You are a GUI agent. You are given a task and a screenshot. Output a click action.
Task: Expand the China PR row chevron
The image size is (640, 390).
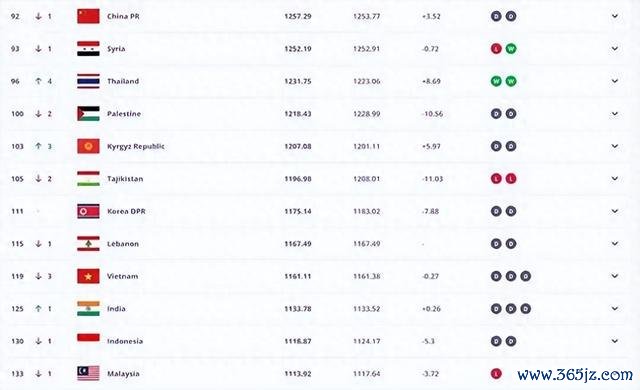(615, 16)
